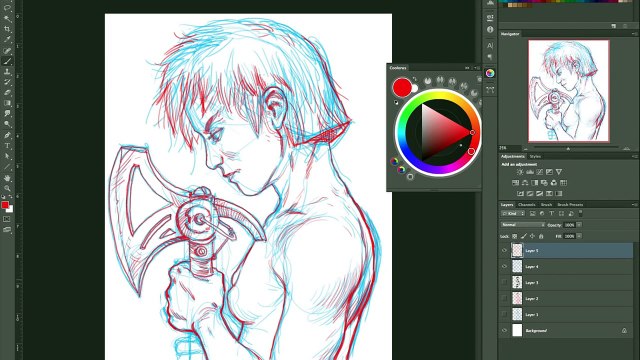Select the Type tool in toolbox
The height and width of the screenshot is (360, 640).
[7, 146]
